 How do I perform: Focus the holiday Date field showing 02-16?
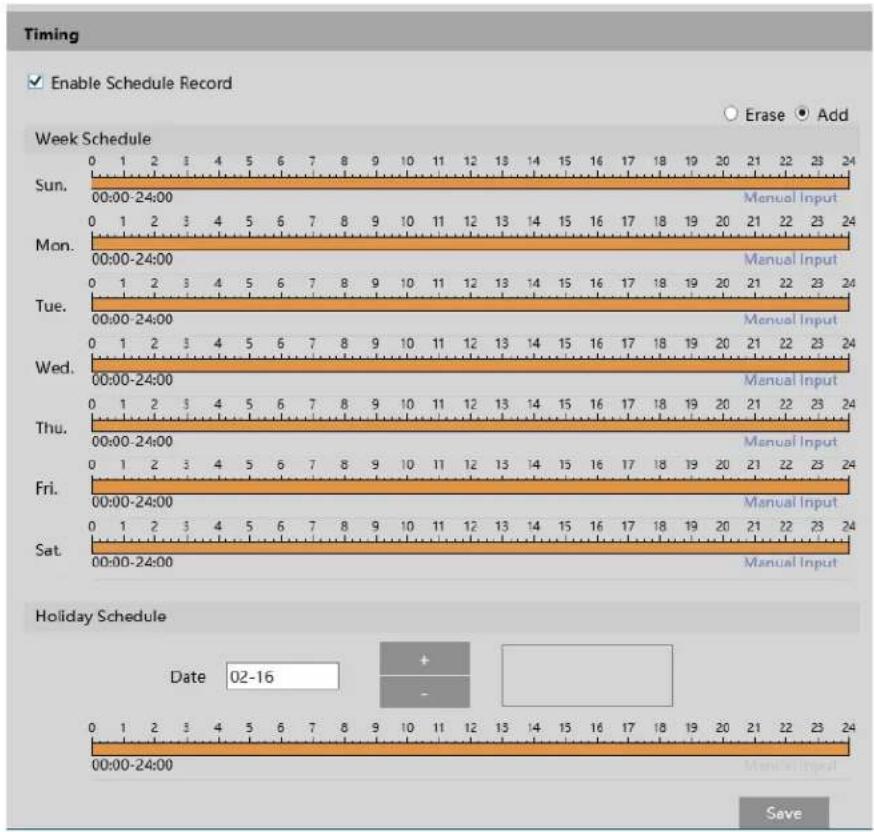pyautogui.click(x=283, y=676)
